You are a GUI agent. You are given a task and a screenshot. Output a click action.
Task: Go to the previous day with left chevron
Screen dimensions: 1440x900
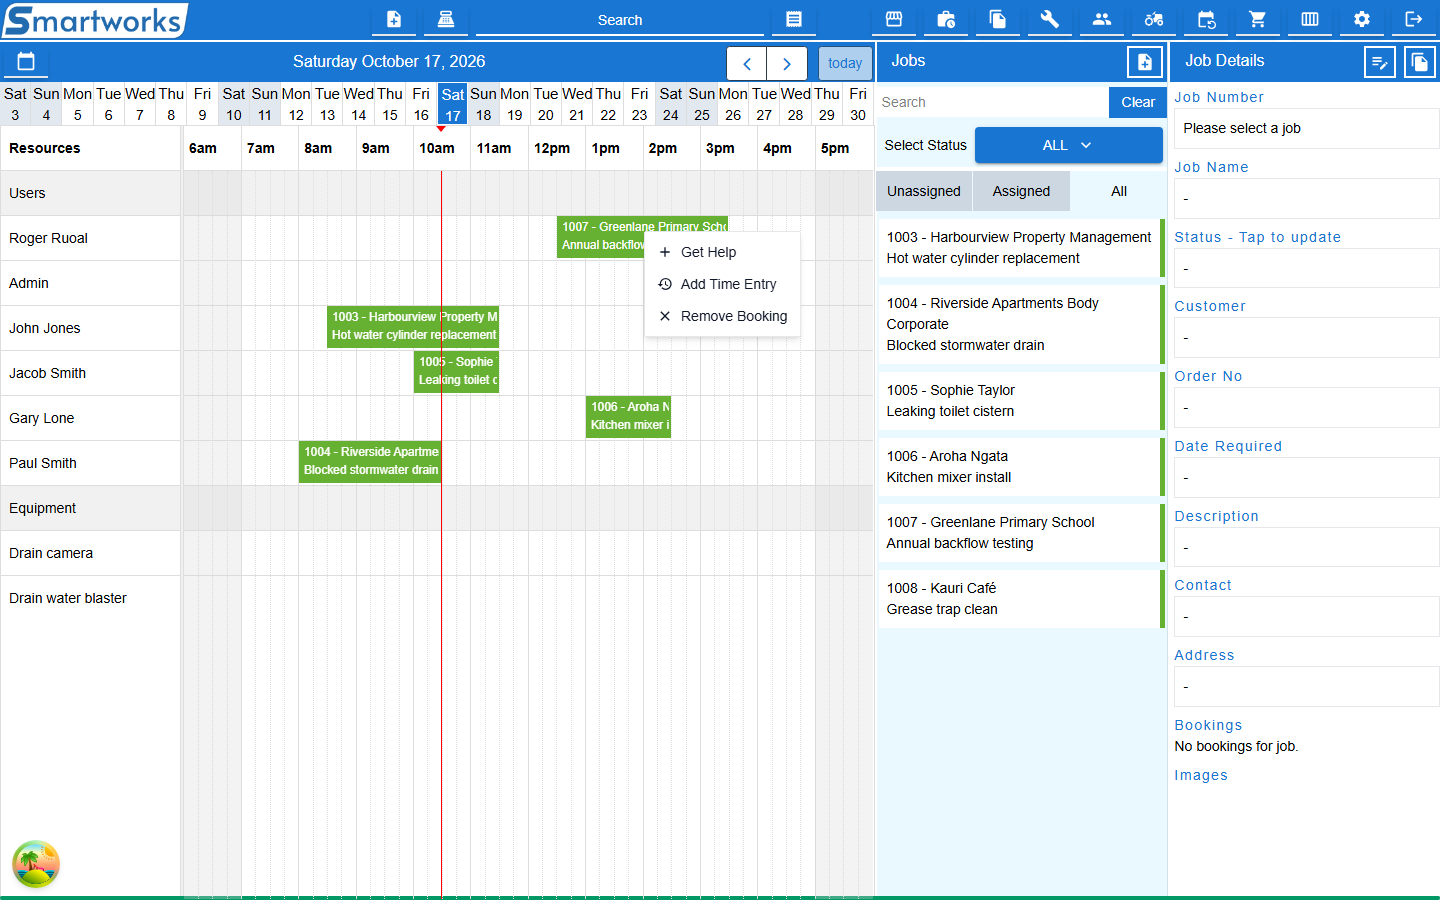click(x=747, y=63)
